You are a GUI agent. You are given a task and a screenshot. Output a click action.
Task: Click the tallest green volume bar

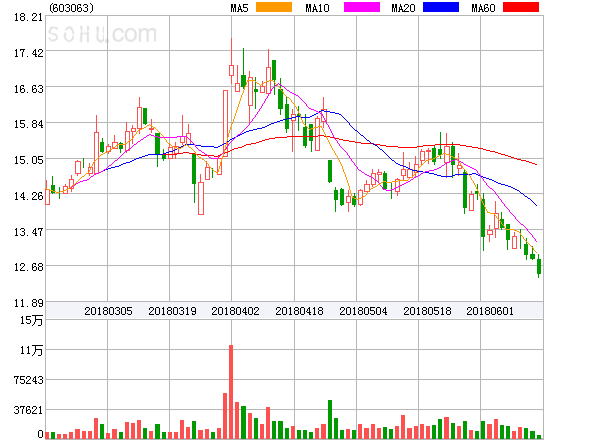(330, 419)
